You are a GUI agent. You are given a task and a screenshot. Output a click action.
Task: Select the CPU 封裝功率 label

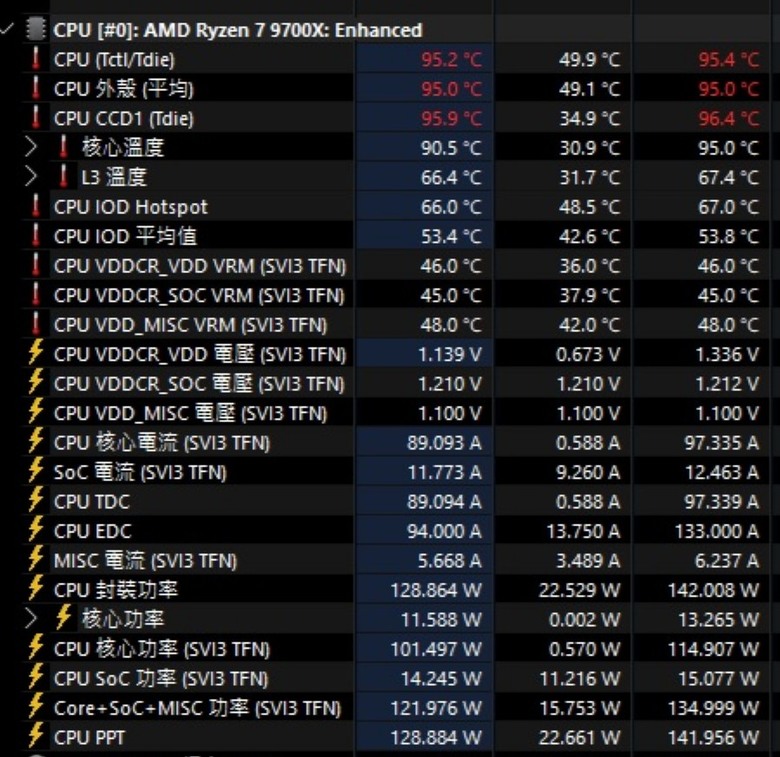[115, 590]
